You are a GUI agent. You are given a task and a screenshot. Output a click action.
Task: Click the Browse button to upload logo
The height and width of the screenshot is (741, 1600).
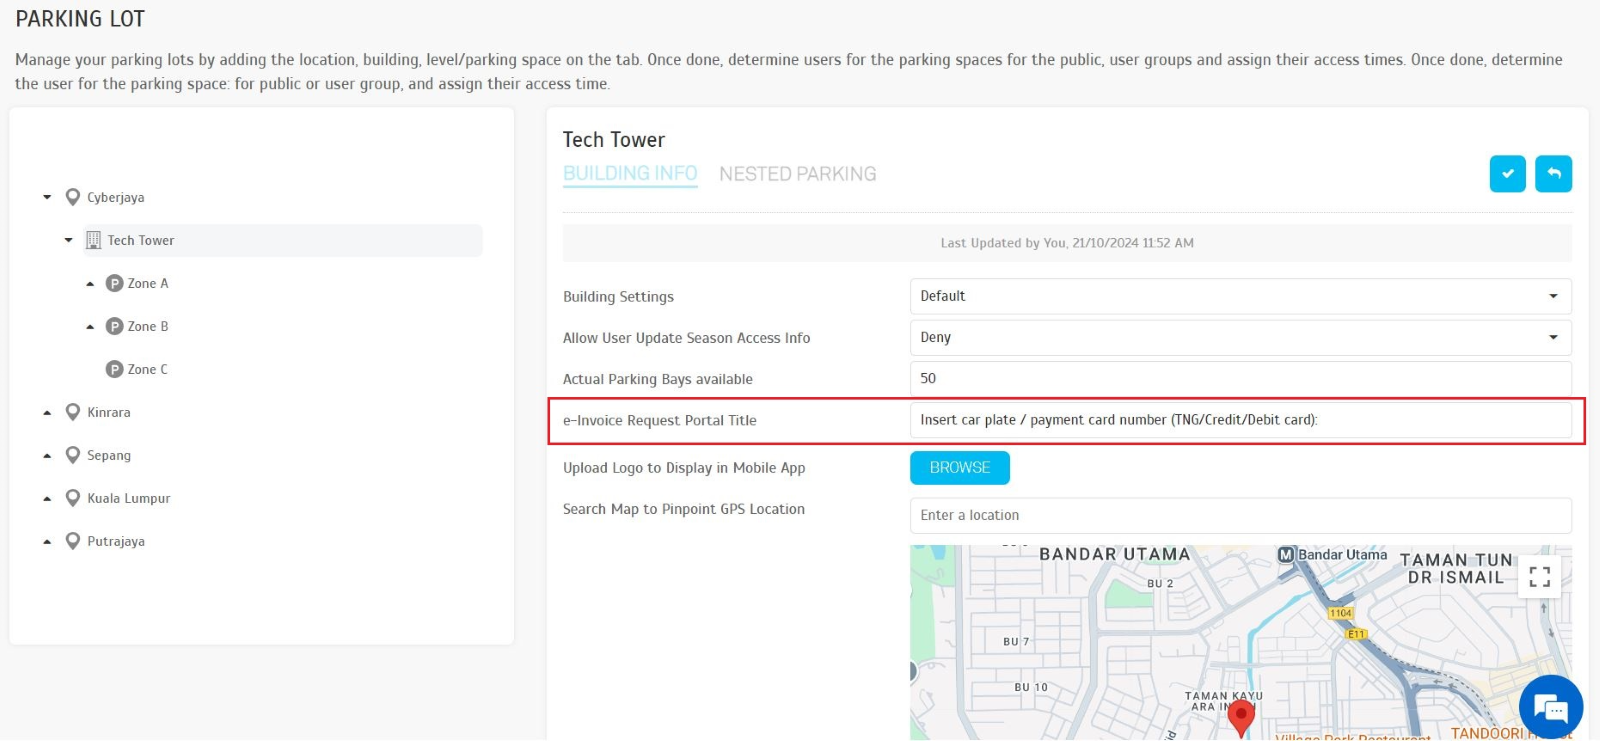[x=959, y=468]
